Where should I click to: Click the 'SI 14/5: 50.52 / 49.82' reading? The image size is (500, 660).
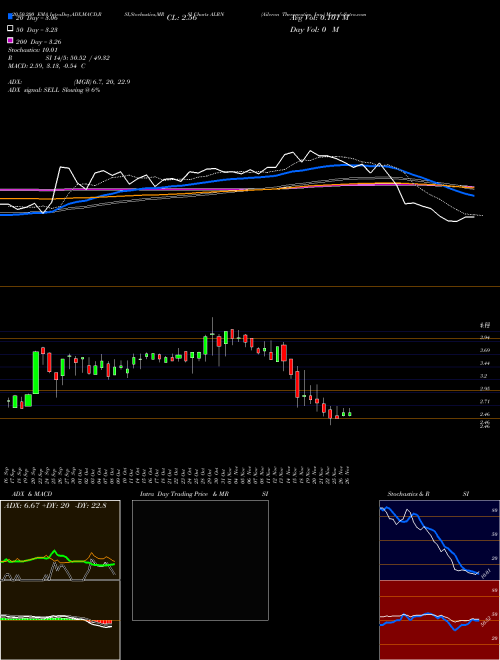tap(77, 58)
